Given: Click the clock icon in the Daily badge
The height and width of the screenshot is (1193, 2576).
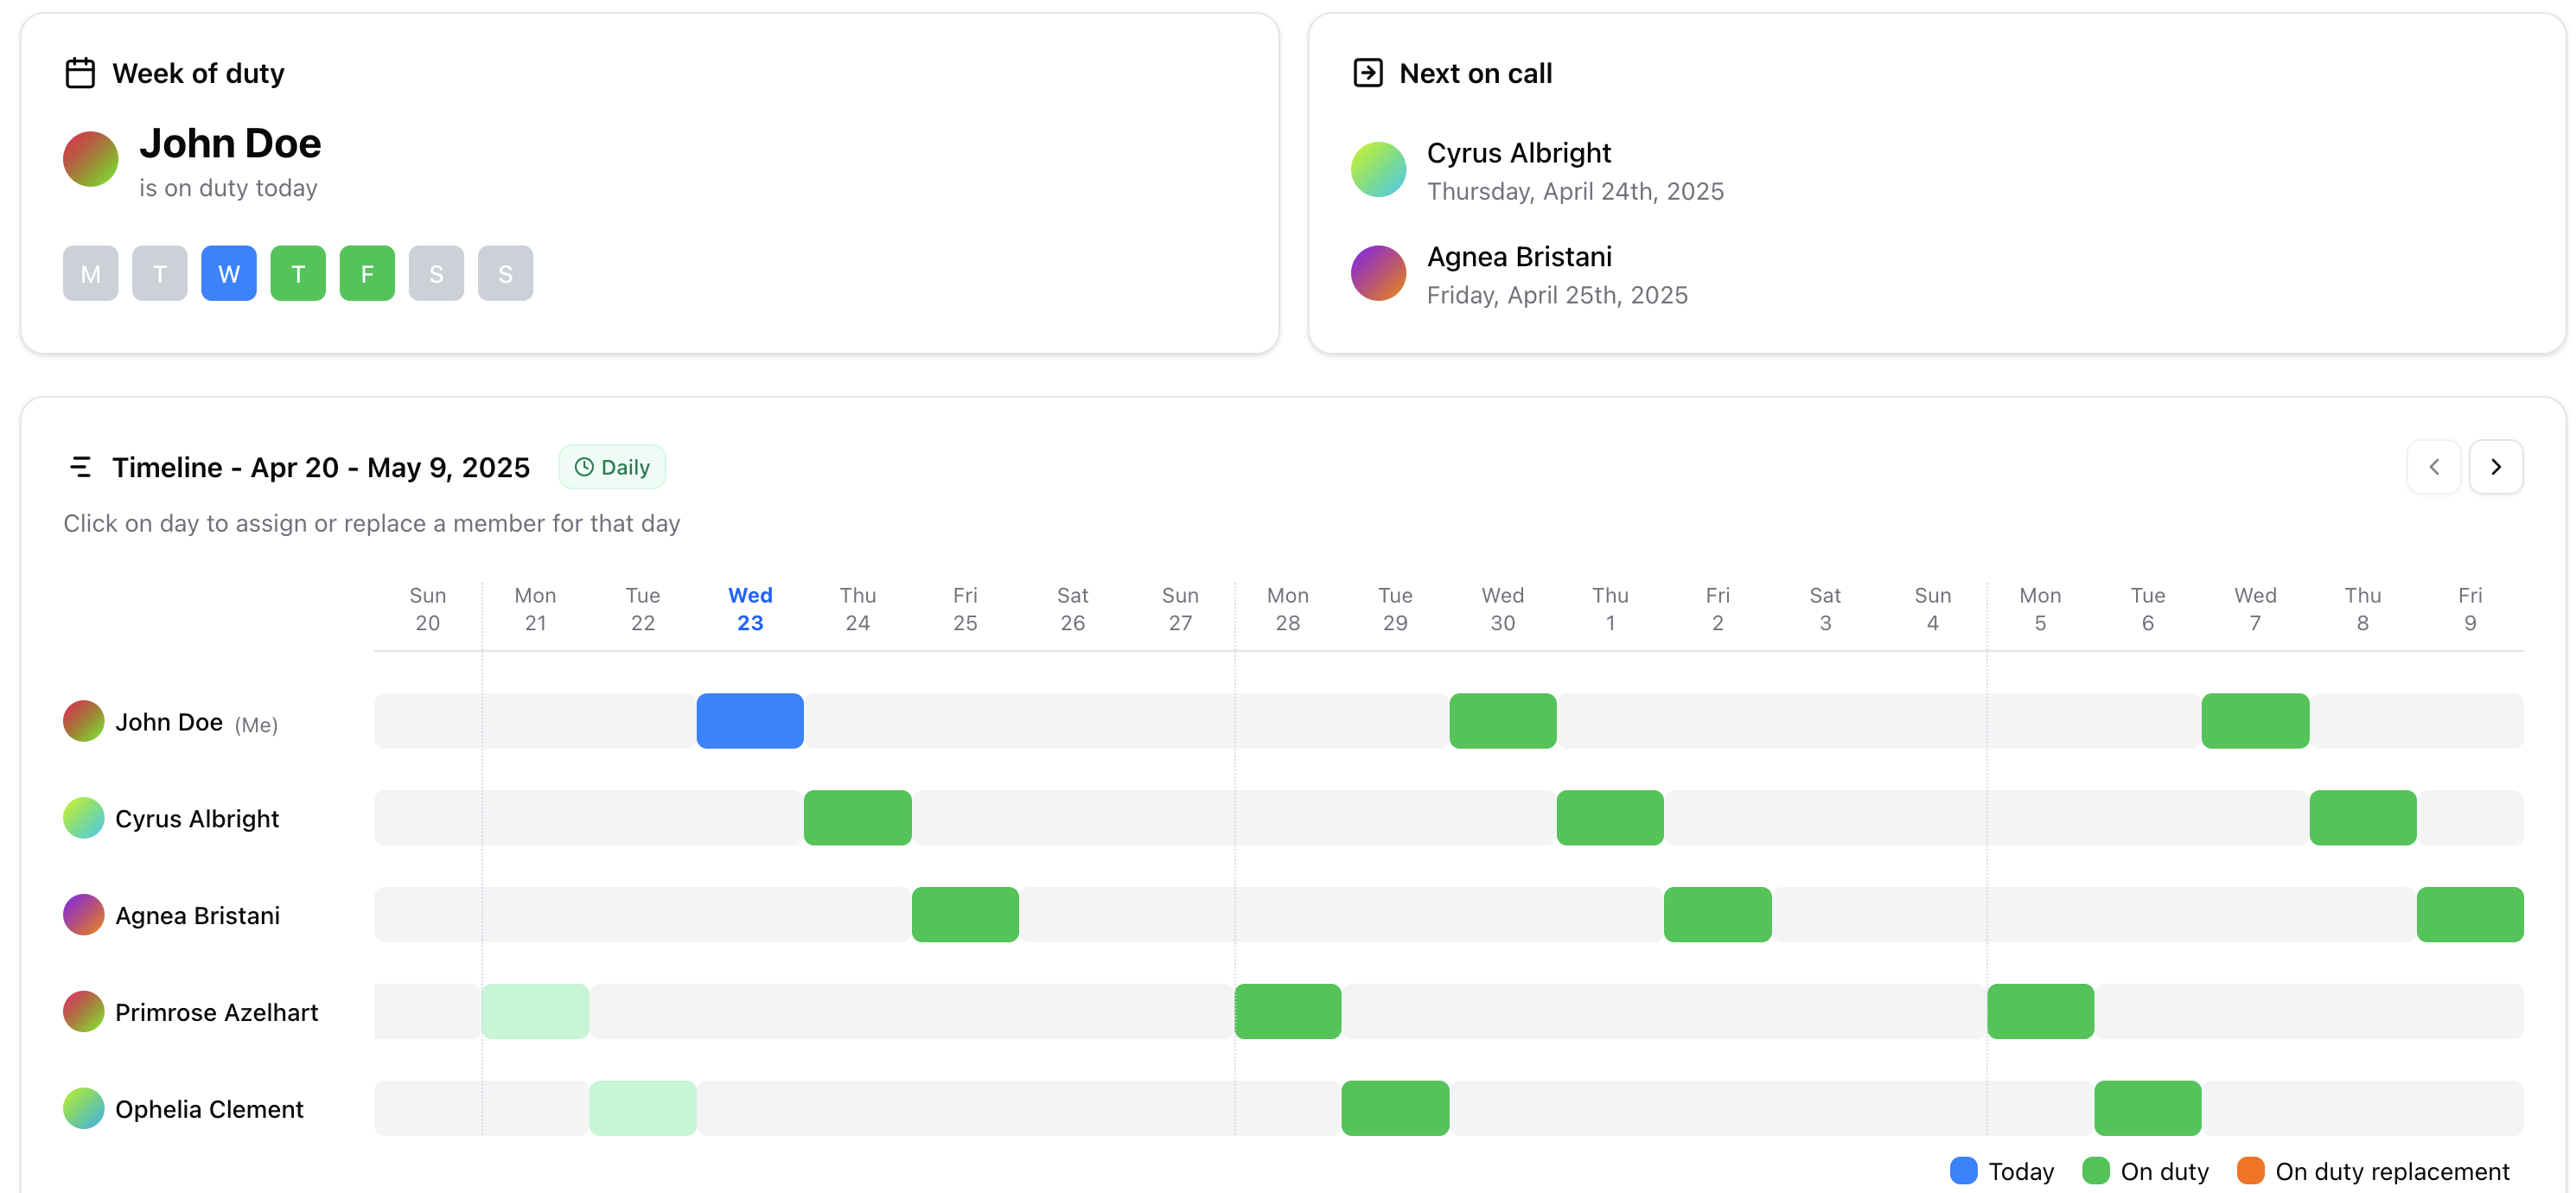Looking at the screenshot, I should click(584, 467).
